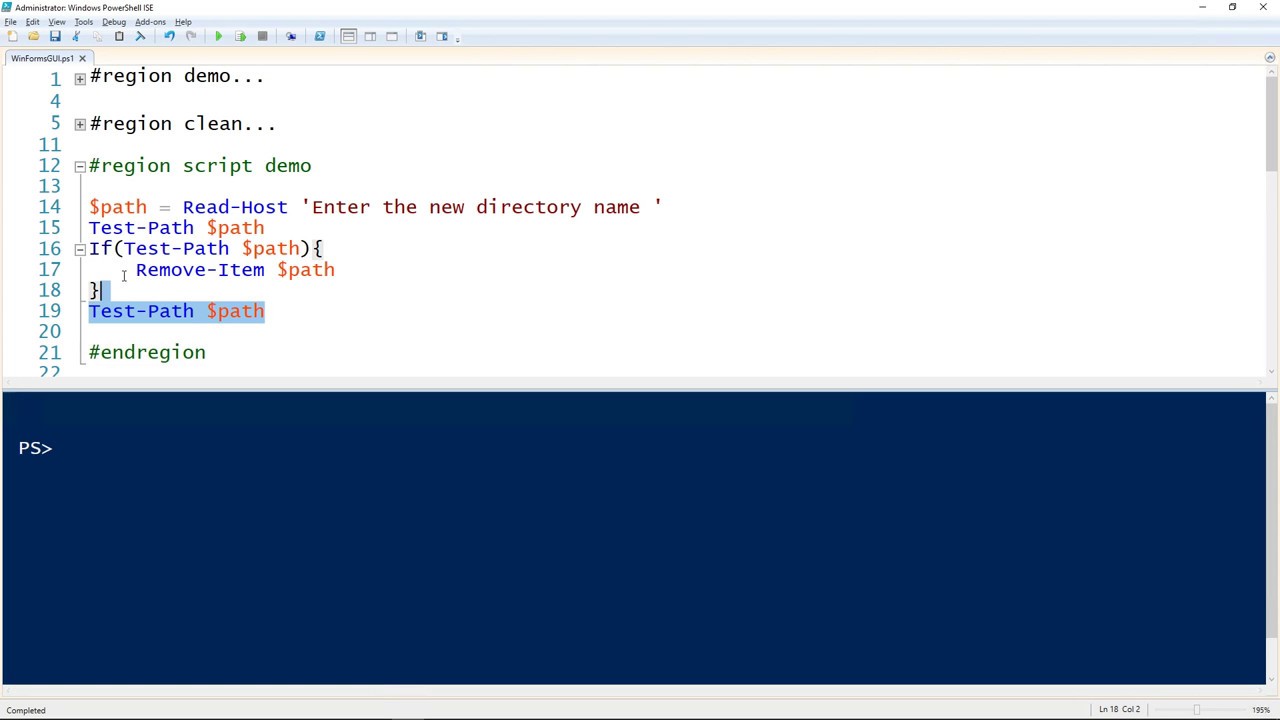Click the console pane scroll-down arrow
This screenshot has width=1280, height=720.
(1271, 678)
